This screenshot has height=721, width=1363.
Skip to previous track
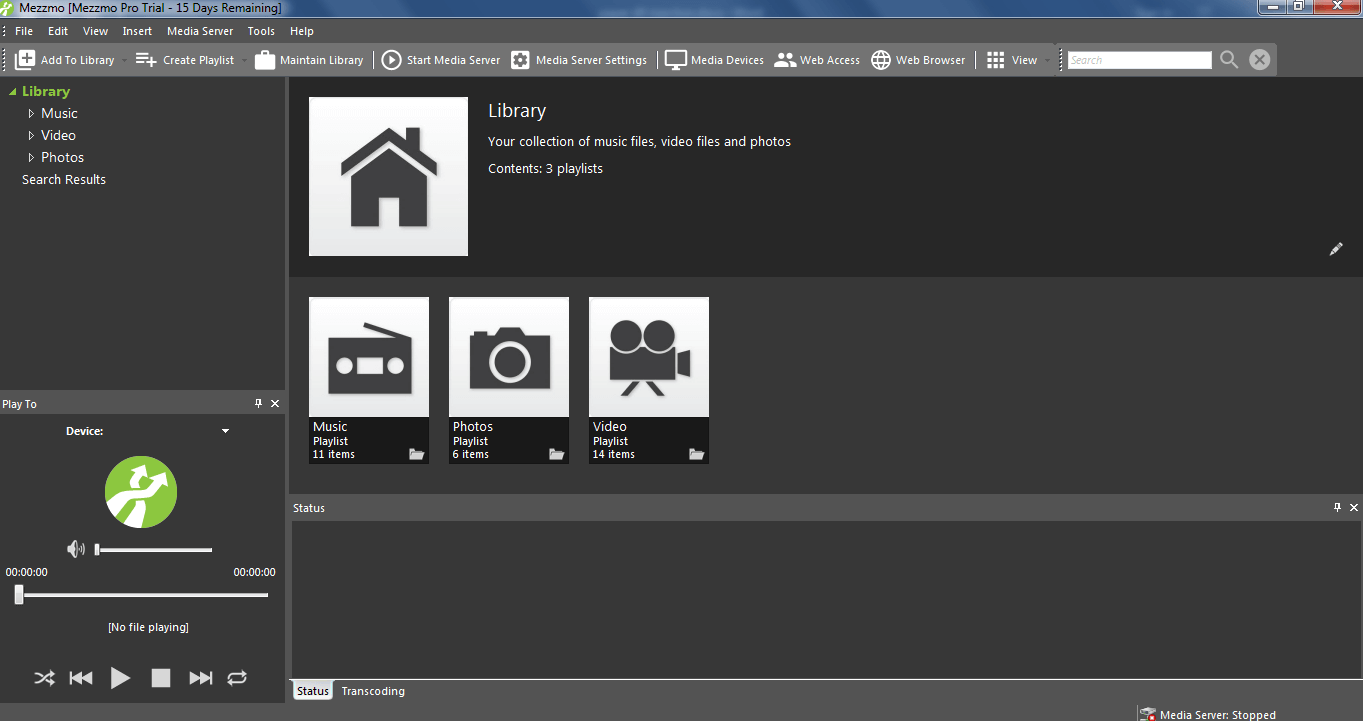tap(81, 678)
